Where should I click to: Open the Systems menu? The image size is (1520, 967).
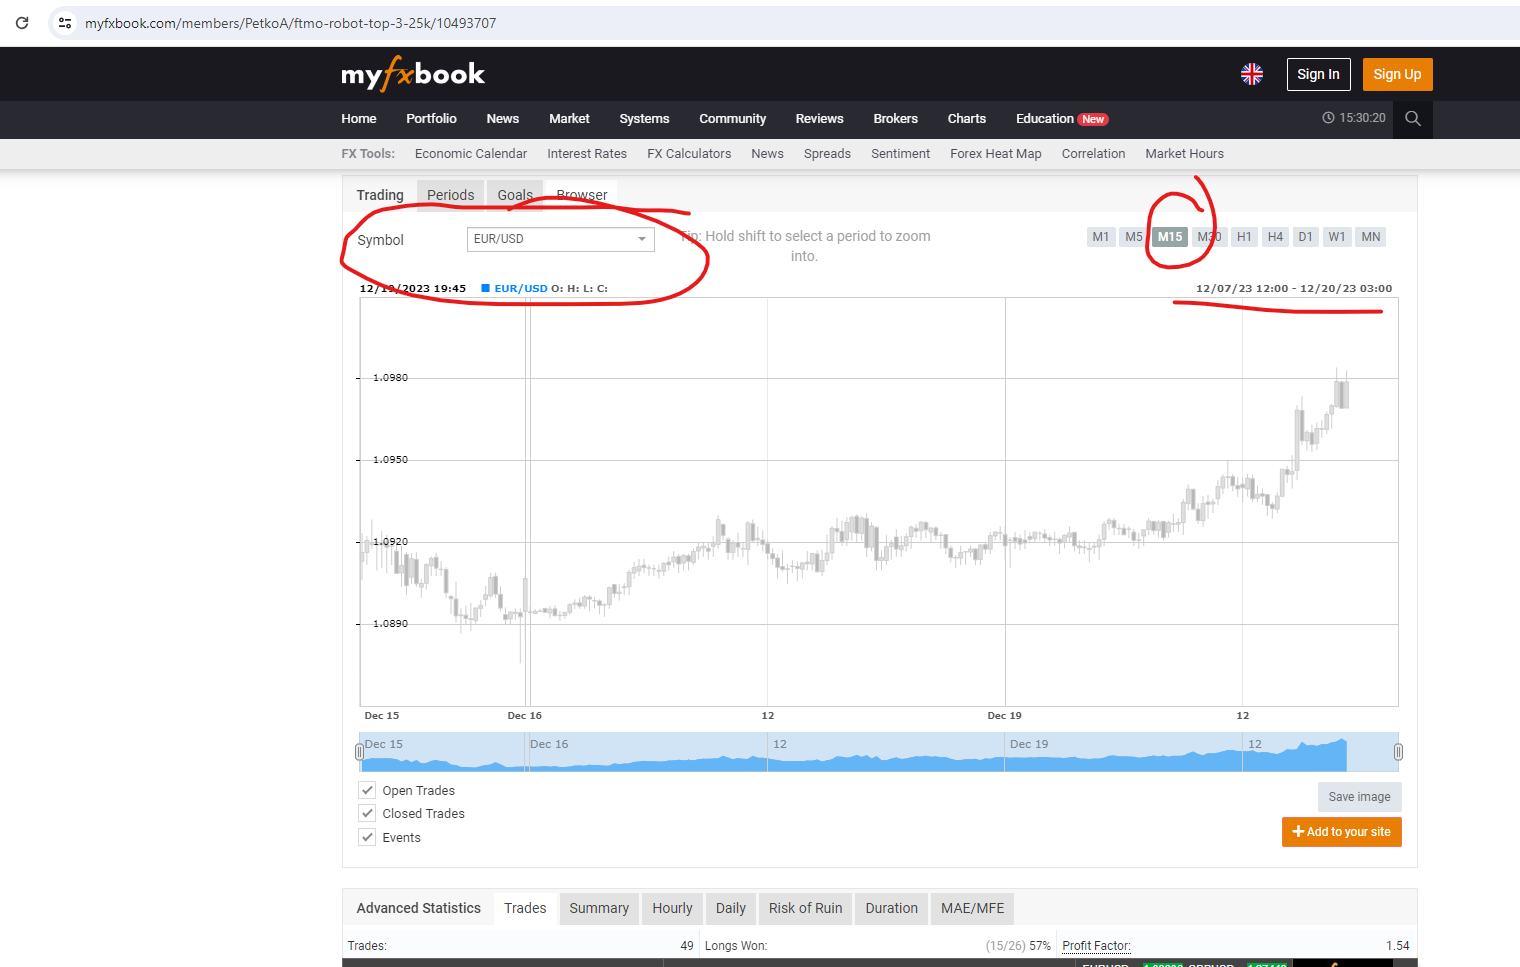[x=644, y=118]
